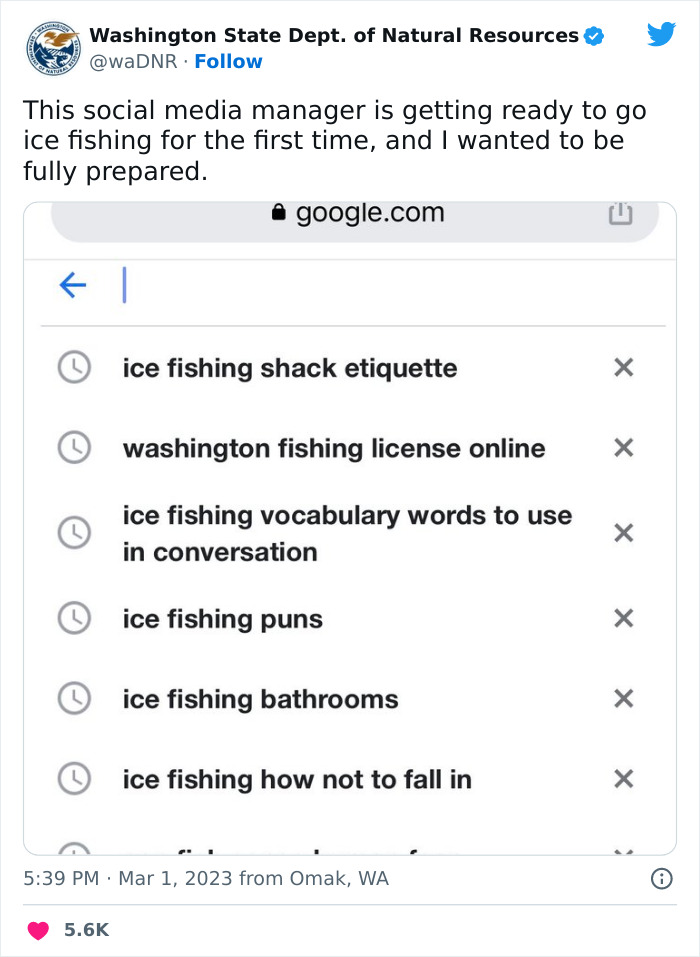
Task: Open the @waDNR handle link
Action: [x=135, y=62]
